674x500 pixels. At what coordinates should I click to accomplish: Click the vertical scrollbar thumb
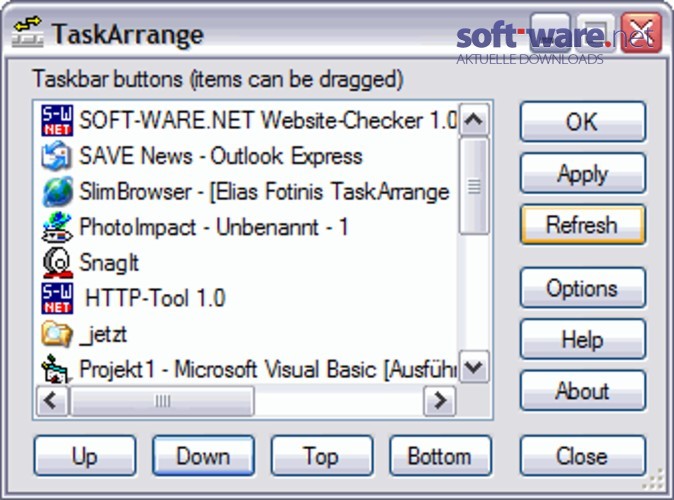474,186
